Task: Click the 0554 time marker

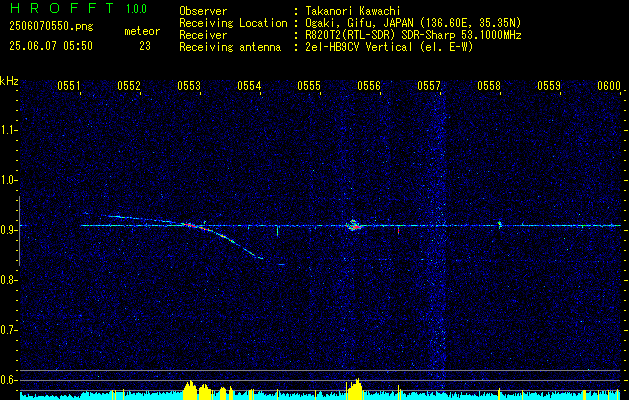Action: pos(249,85)
